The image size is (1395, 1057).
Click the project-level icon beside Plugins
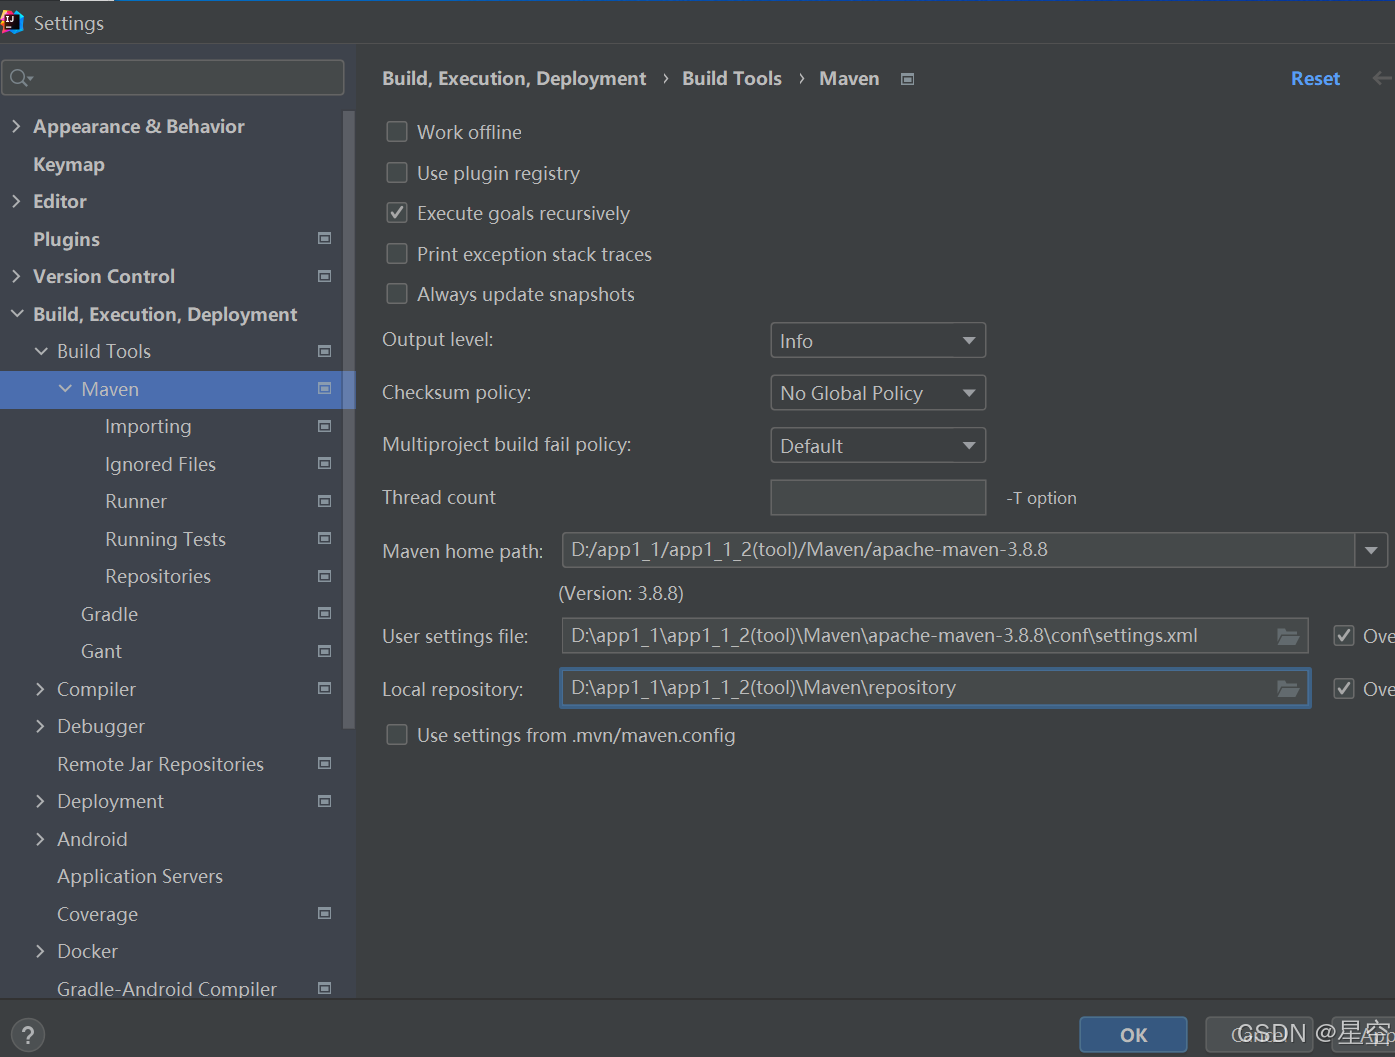(x=324, y=238)
